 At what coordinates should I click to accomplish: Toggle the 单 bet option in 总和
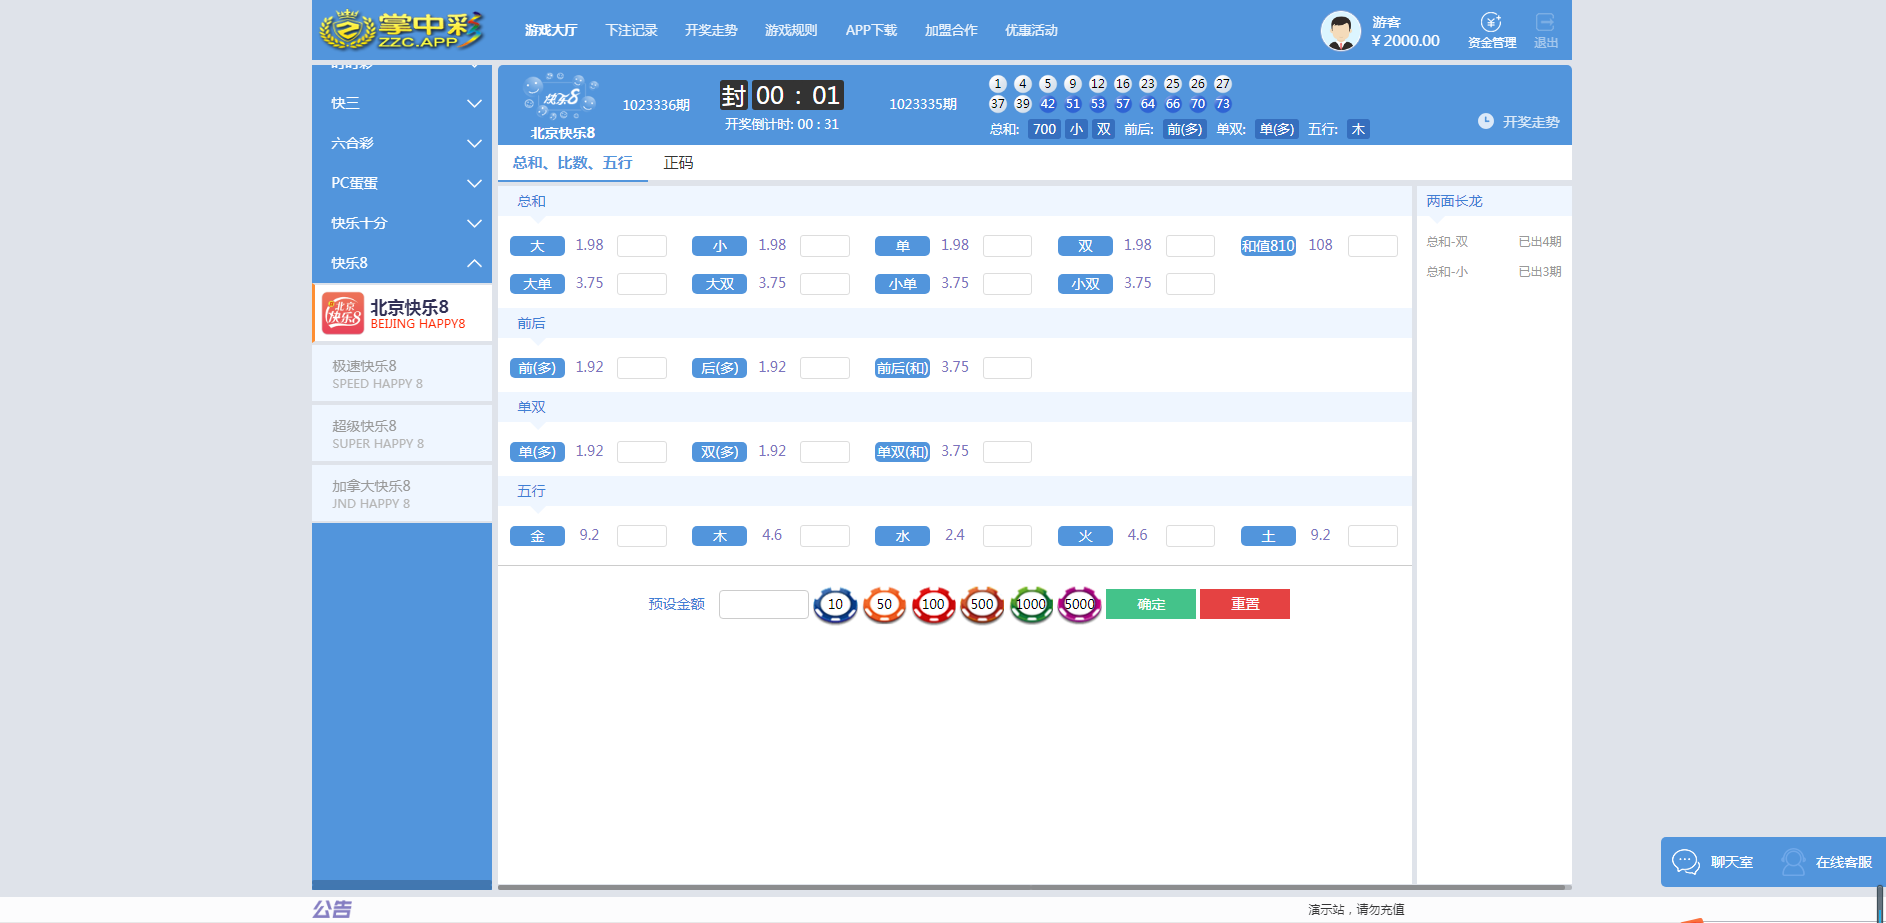click(x=903, y=246)
